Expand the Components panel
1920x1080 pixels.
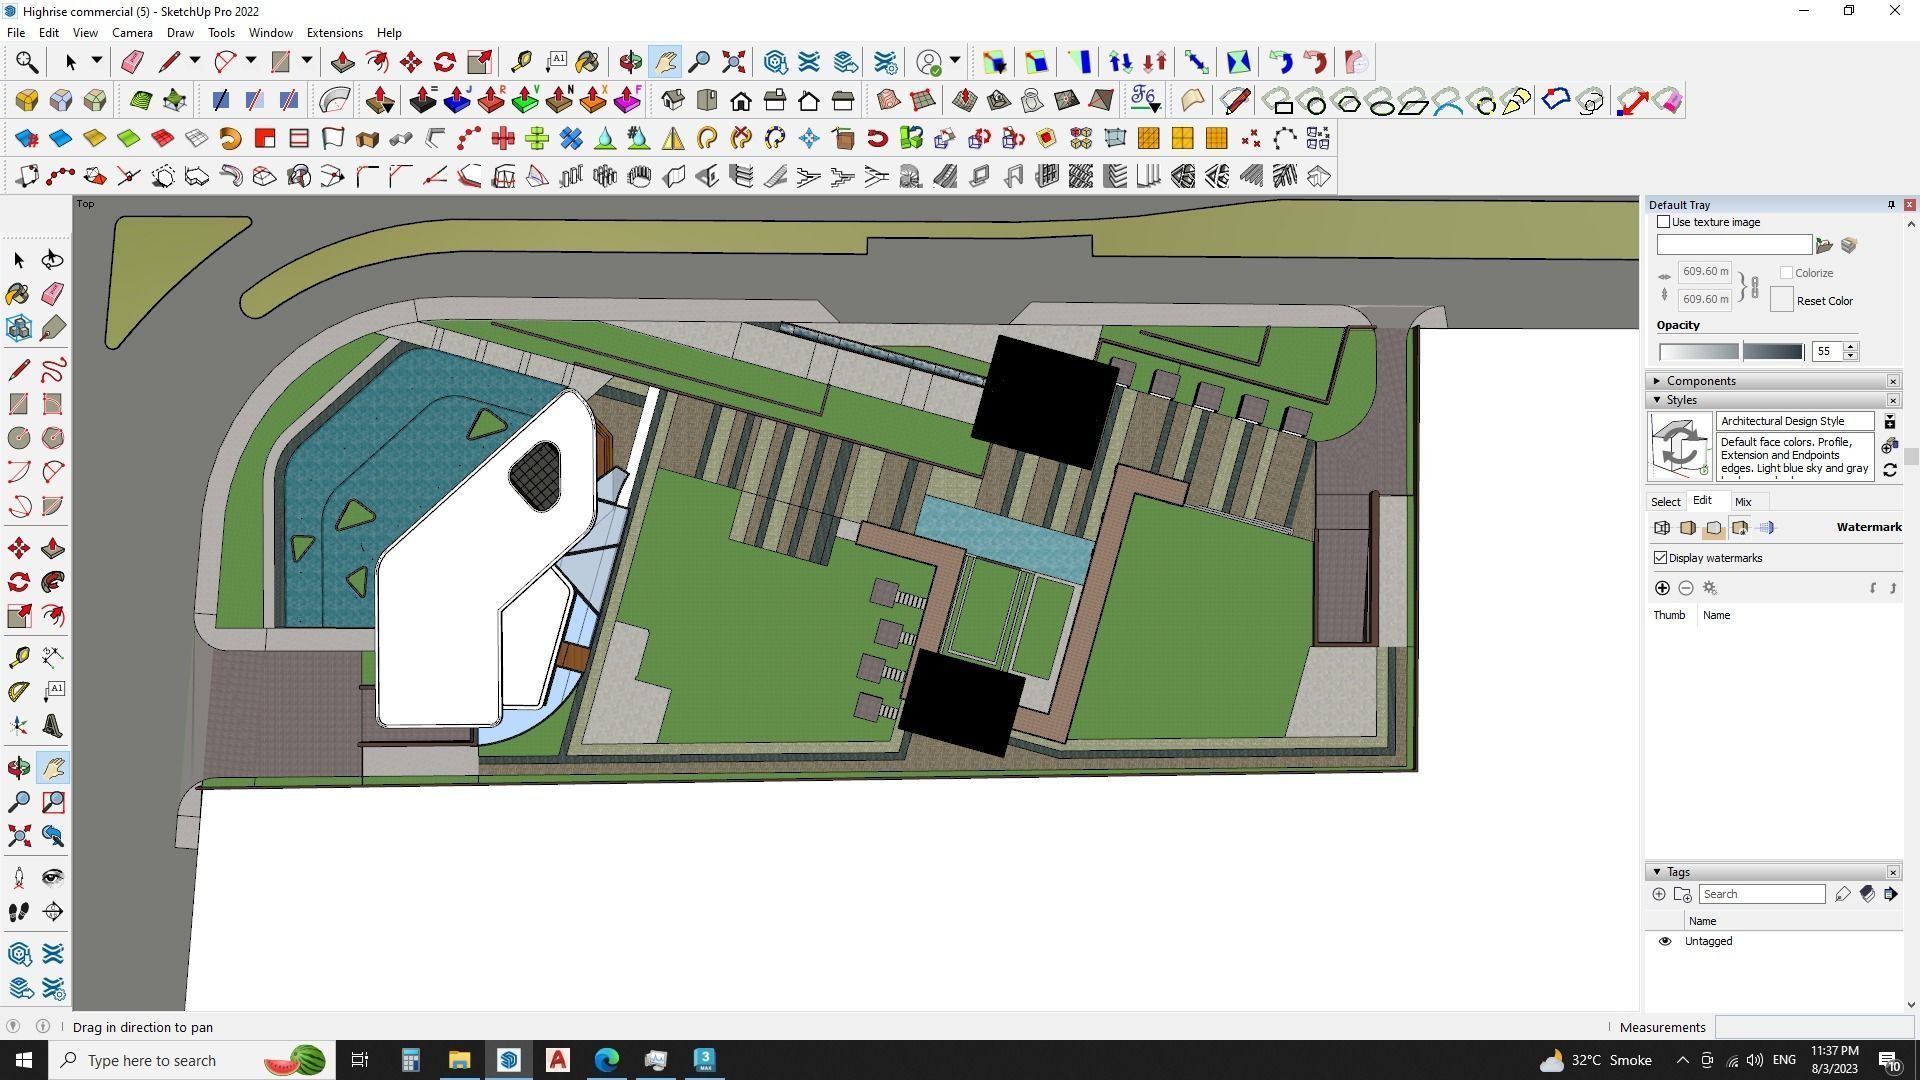[x=1657, y=381]
